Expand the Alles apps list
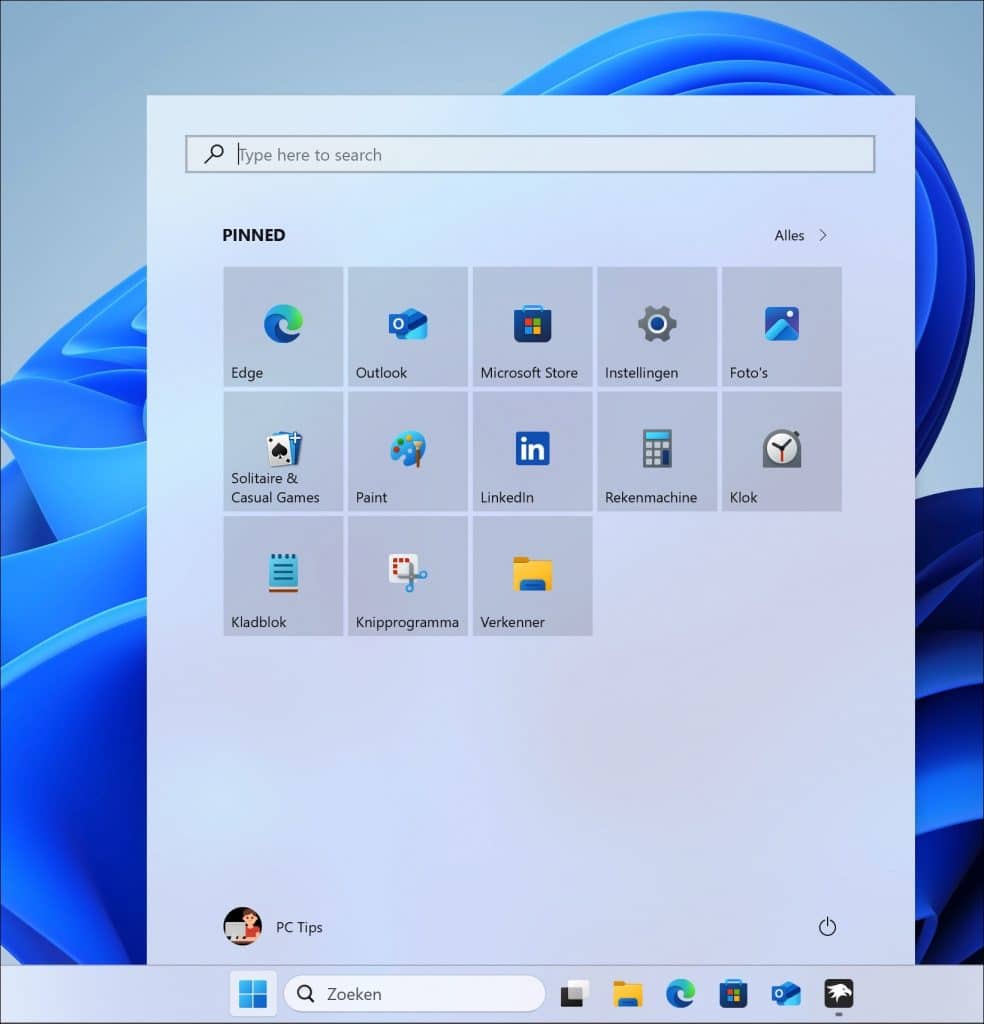This screenshot has width=984, height=1024. point(801,236)
